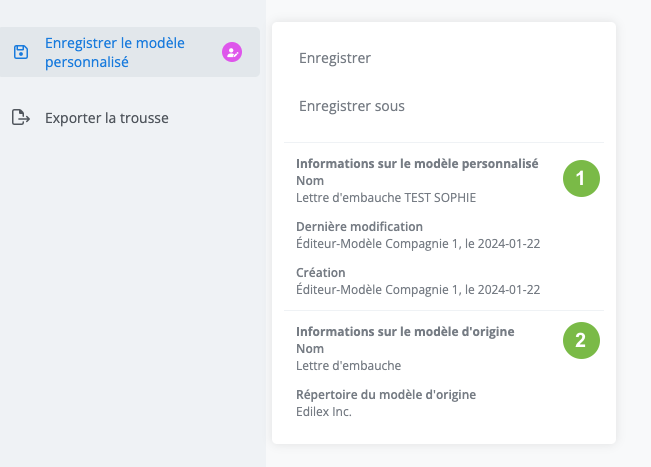Click the Création label
651x467 pixels.
[x=320, y=272]
